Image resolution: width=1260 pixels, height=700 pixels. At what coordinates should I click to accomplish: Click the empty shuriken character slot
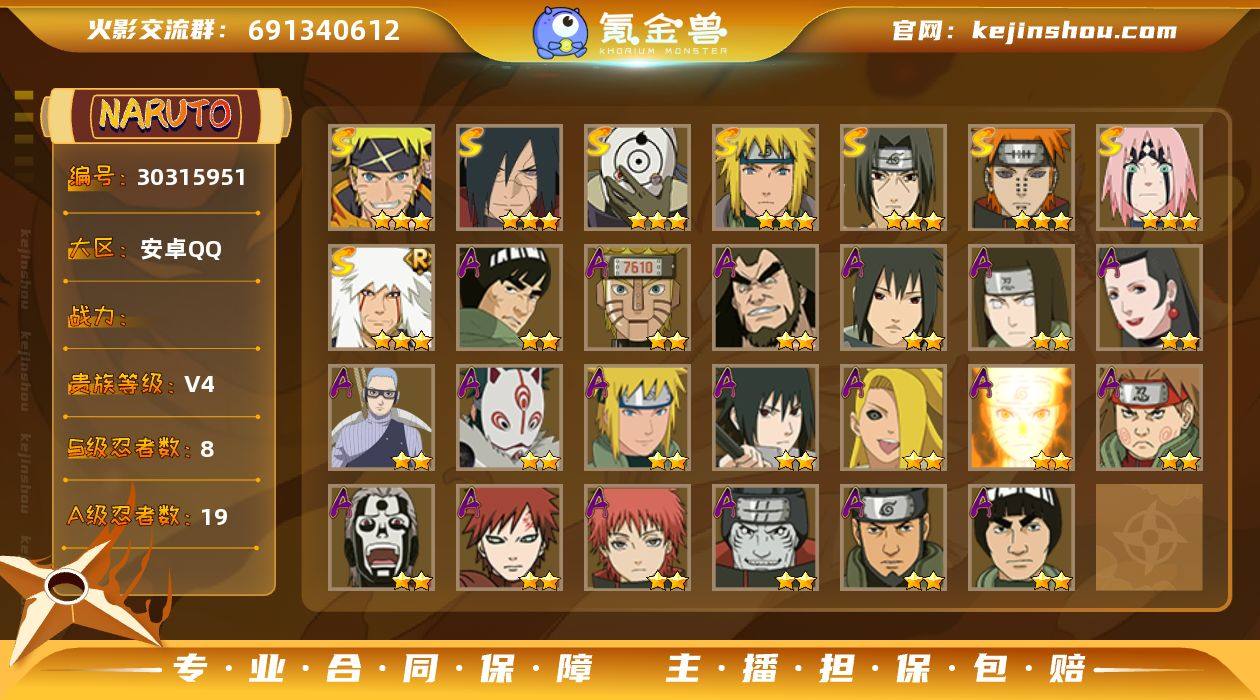coord(1149,538)
